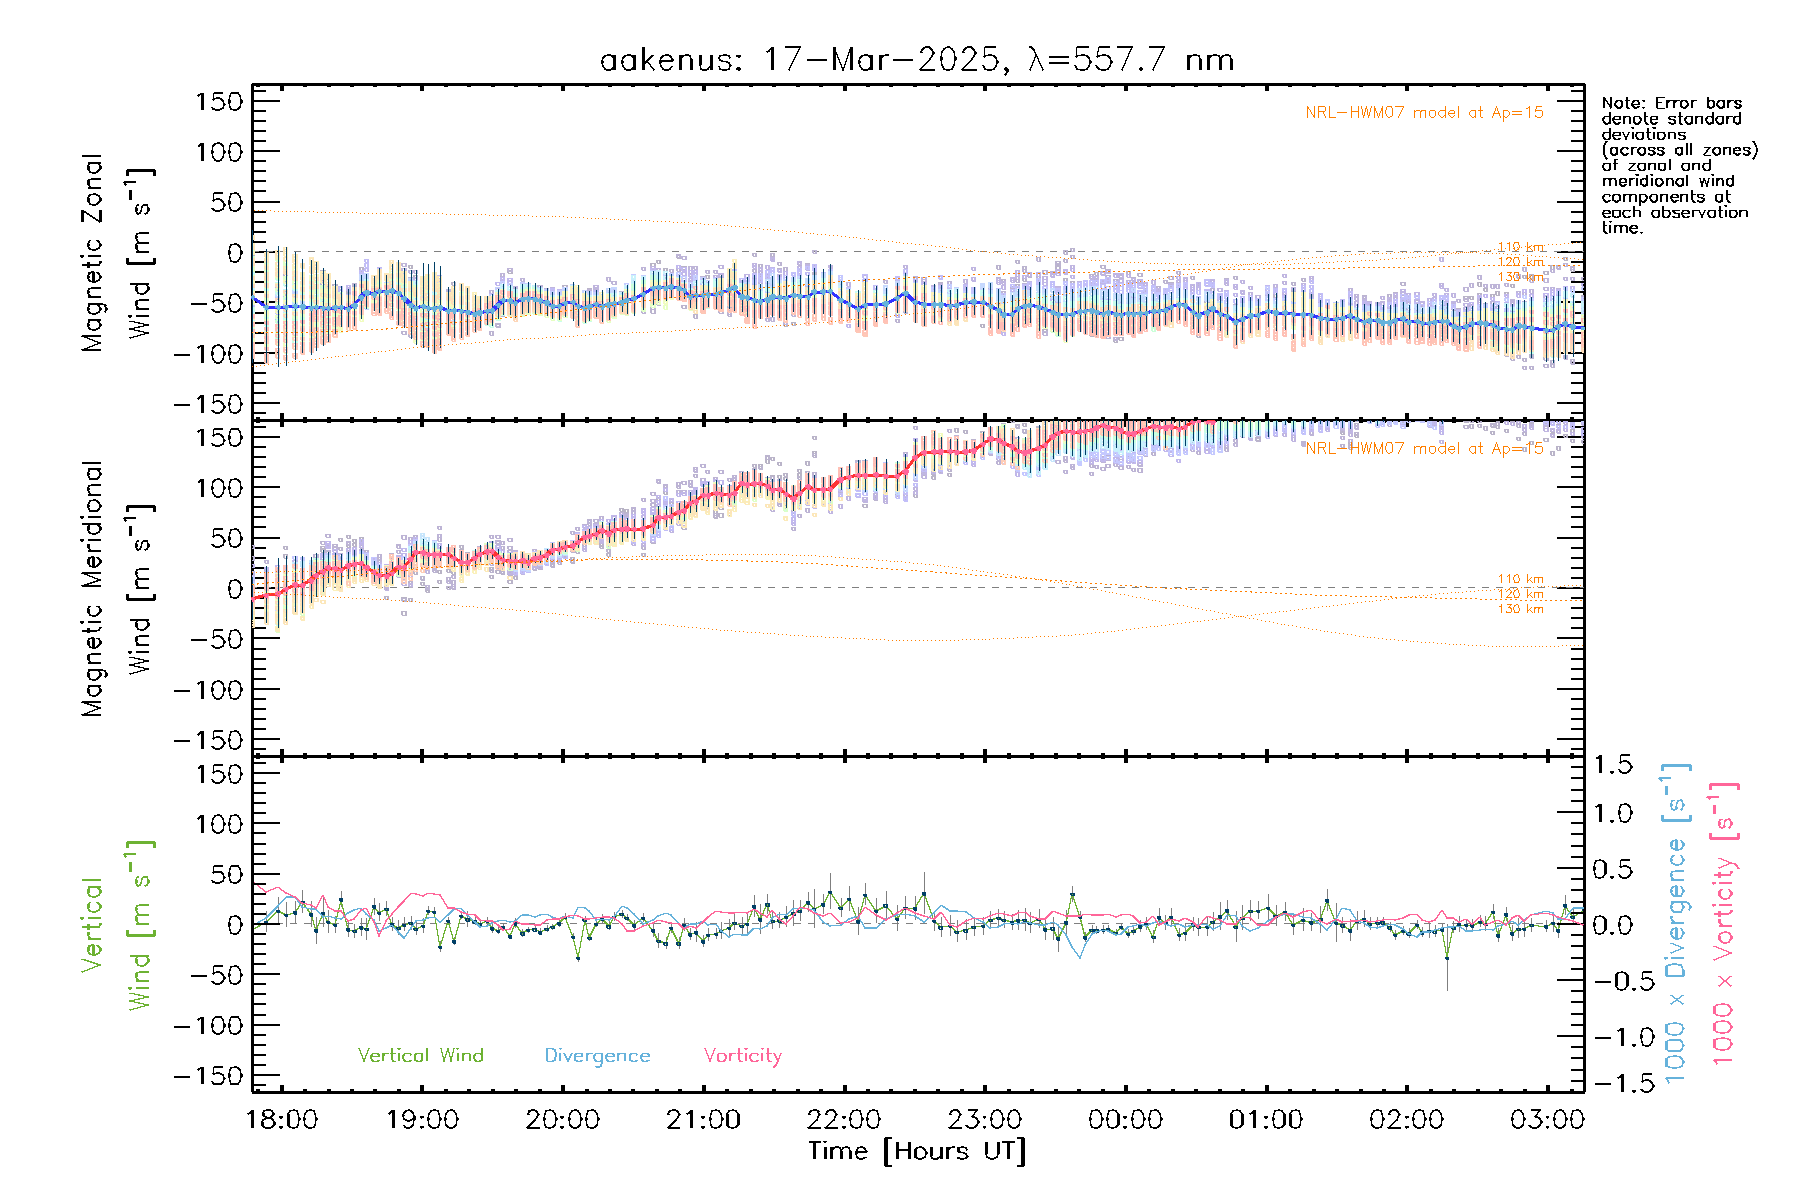Click the 'Magnetic Meridional Wind' axis label

tap(117, 589)
